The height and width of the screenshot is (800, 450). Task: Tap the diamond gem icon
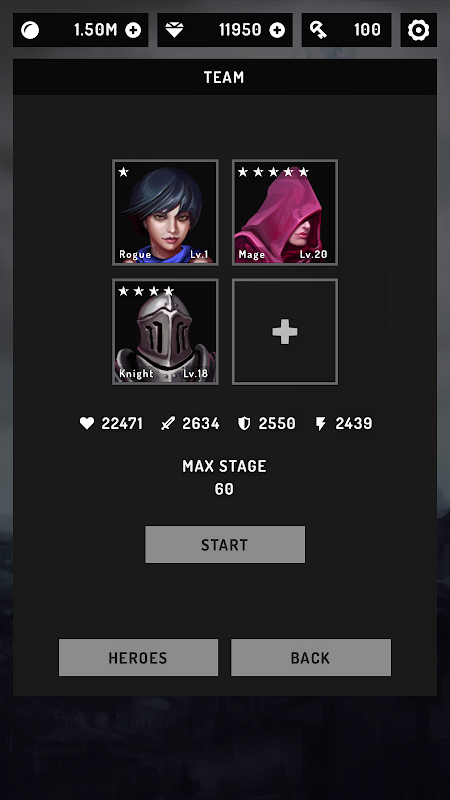[x=174, y=31]
